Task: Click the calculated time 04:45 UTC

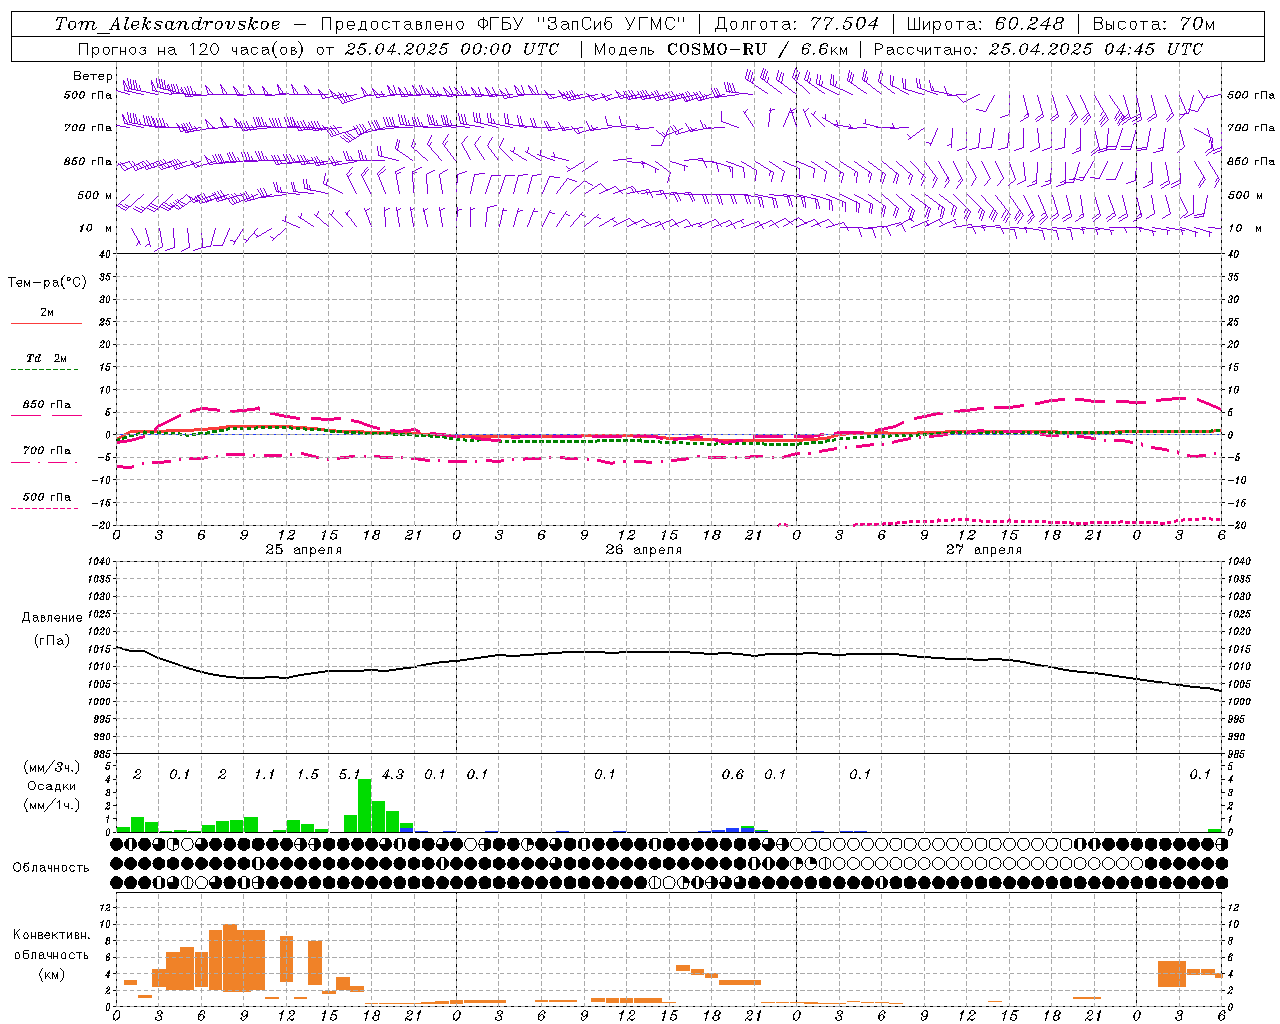Action: 1154,49
